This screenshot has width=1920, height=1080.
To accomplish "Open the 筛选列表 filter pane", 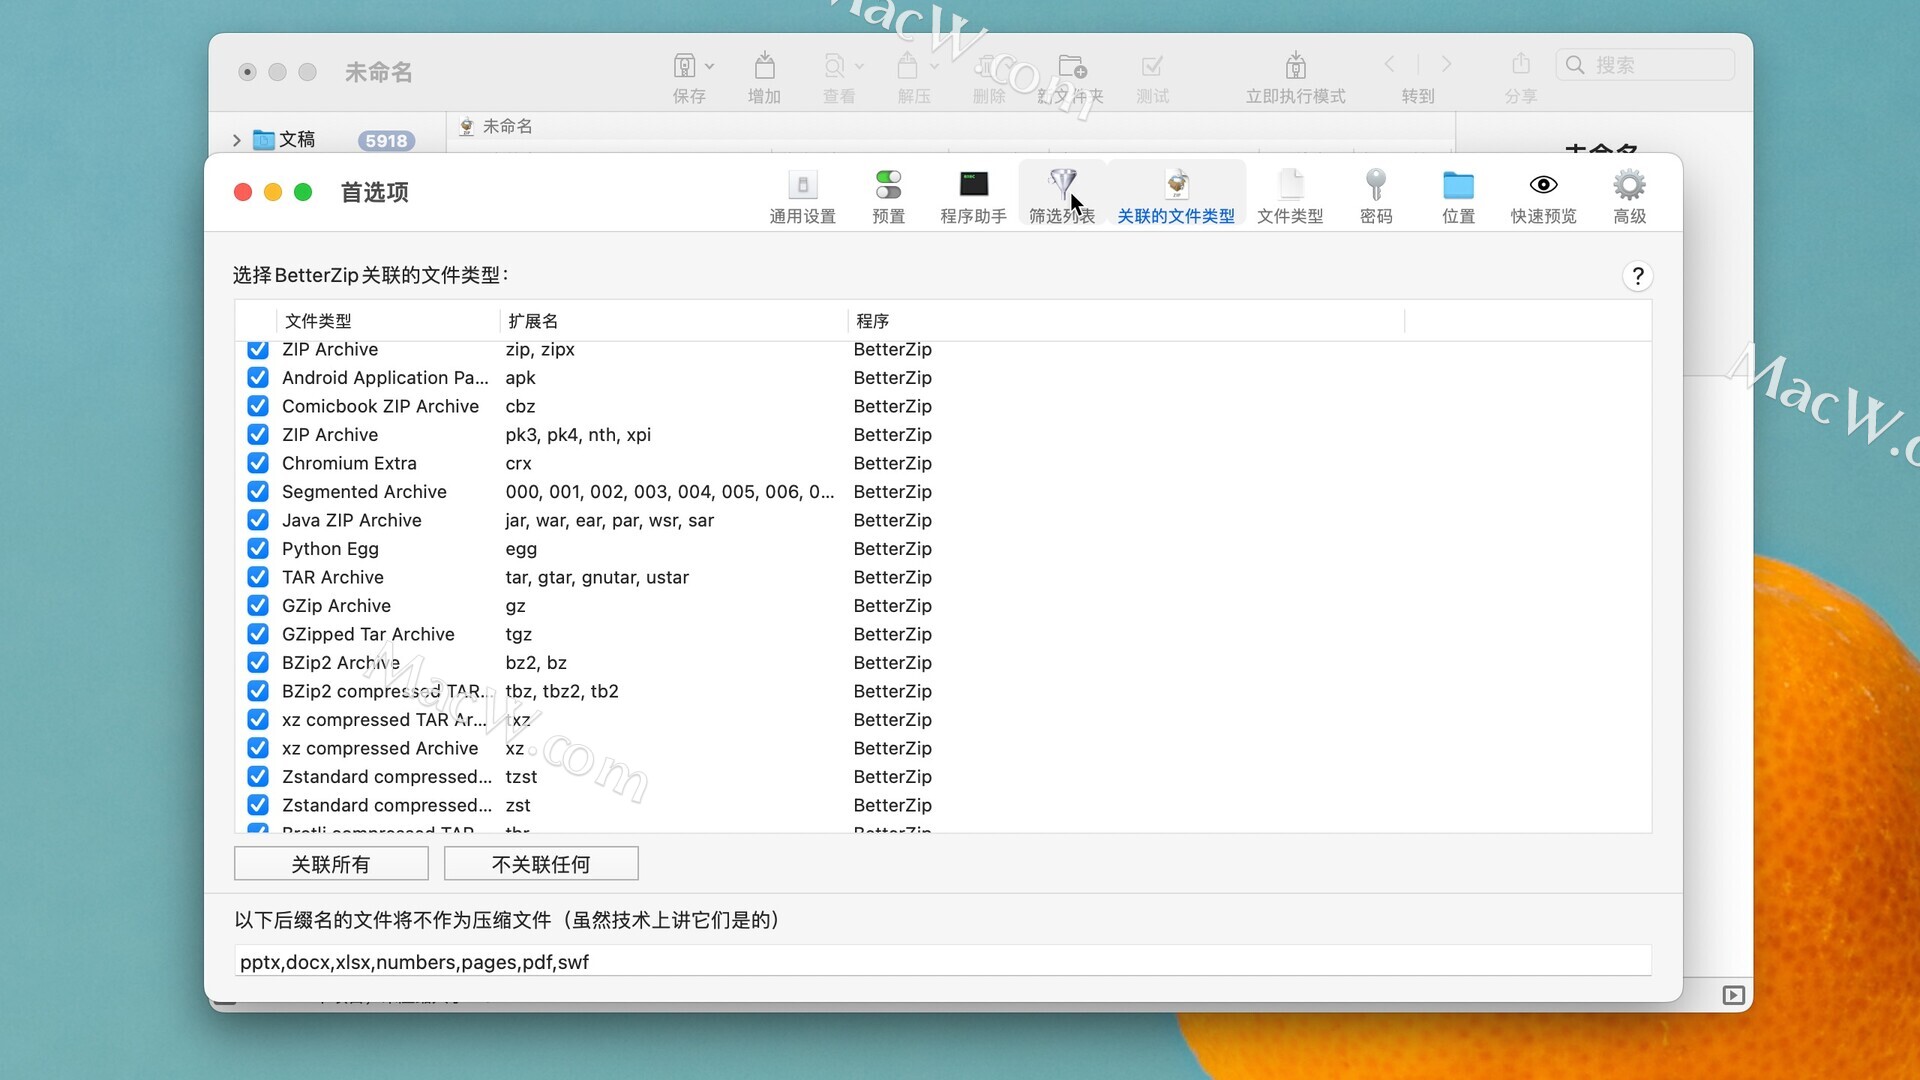I will click(1062, 195).
